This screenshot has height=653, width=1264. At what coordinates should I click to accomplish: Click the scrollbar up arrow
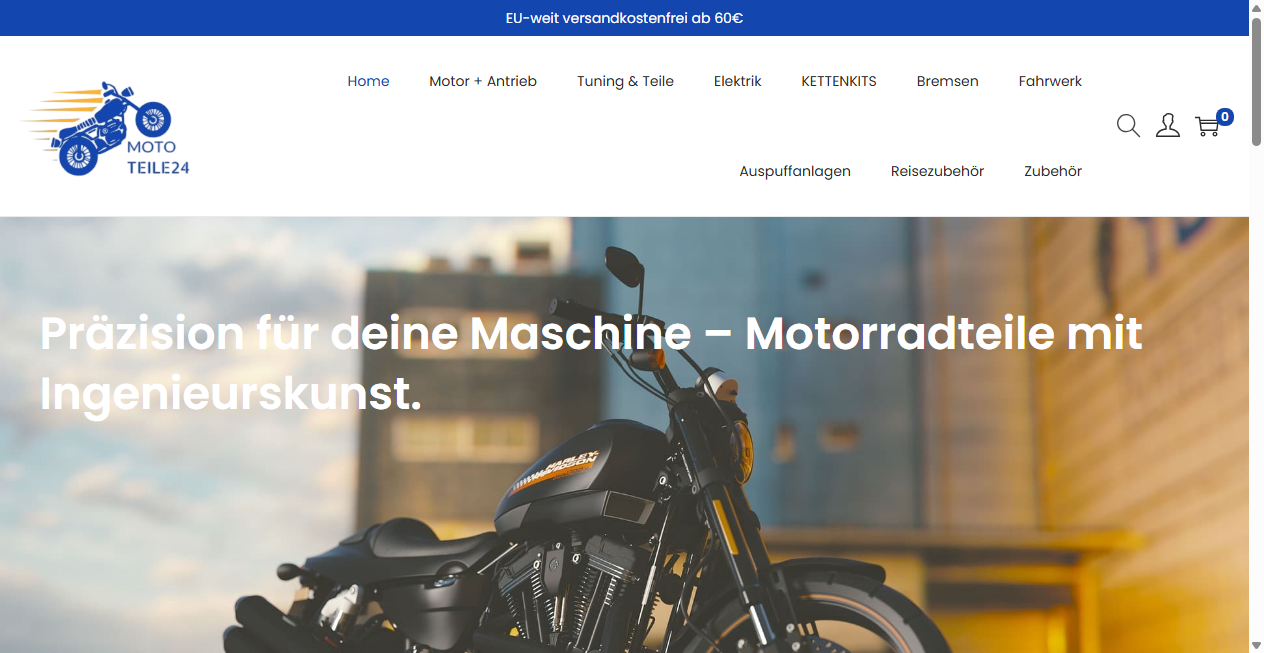[x=1256, y=8]
